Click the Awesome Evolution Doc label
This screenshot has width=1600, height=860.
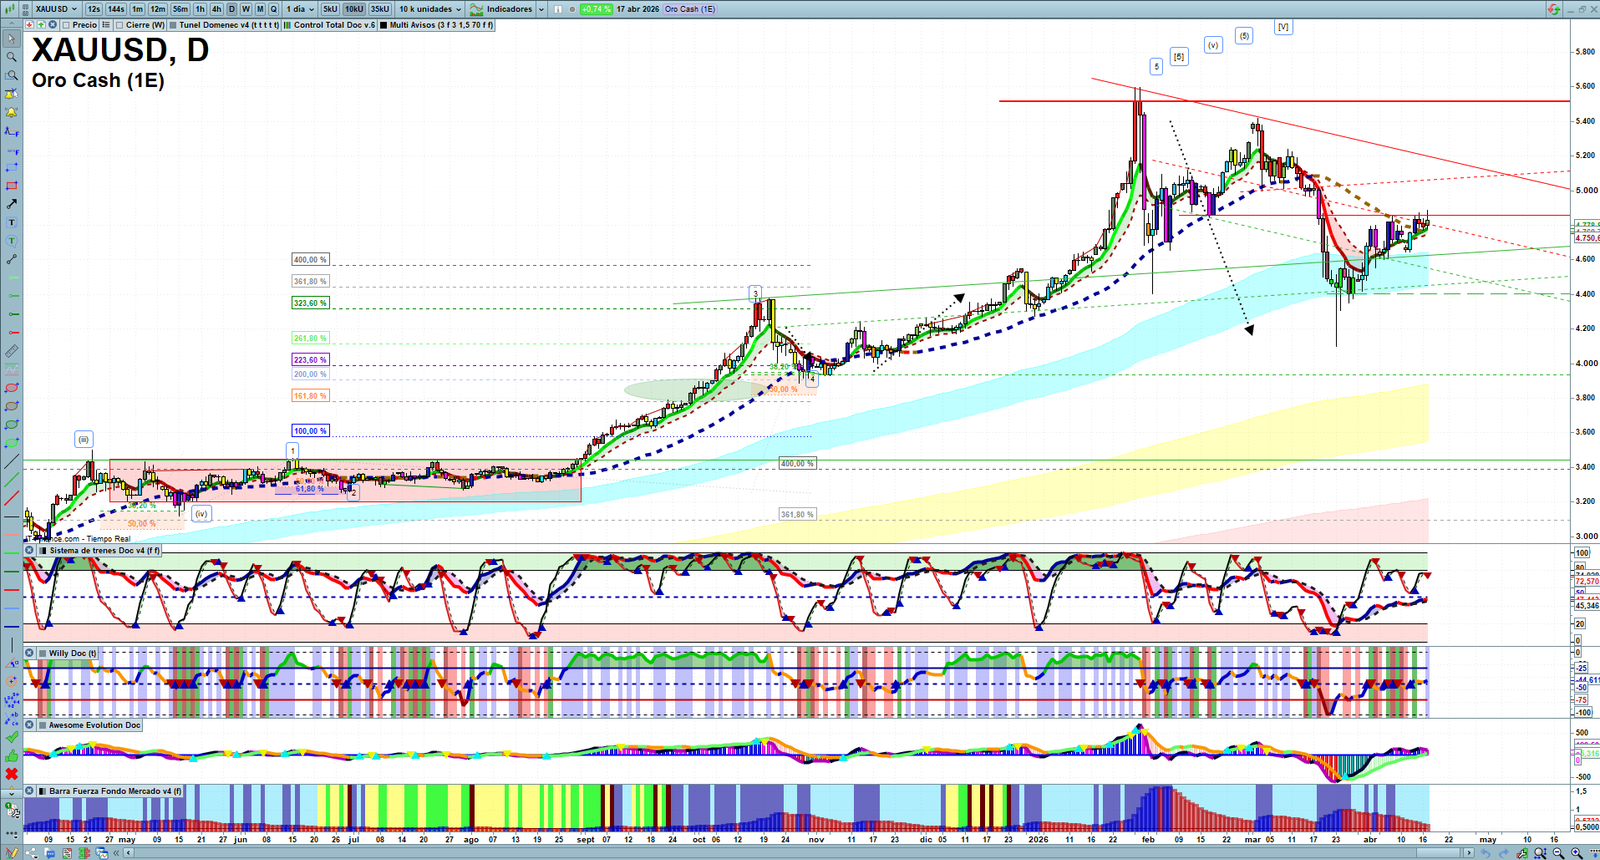95,725
